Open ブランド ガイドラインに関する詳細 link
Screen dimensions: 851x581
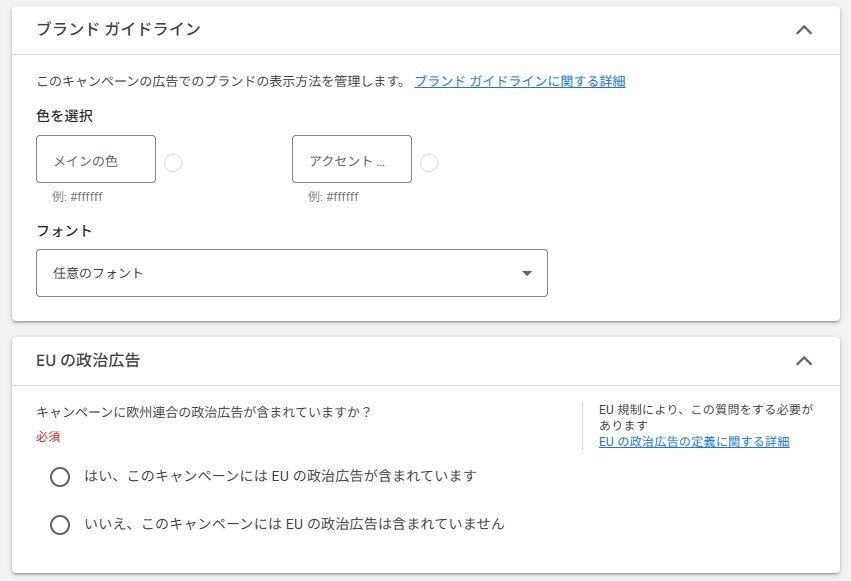[x=520, y=81]
